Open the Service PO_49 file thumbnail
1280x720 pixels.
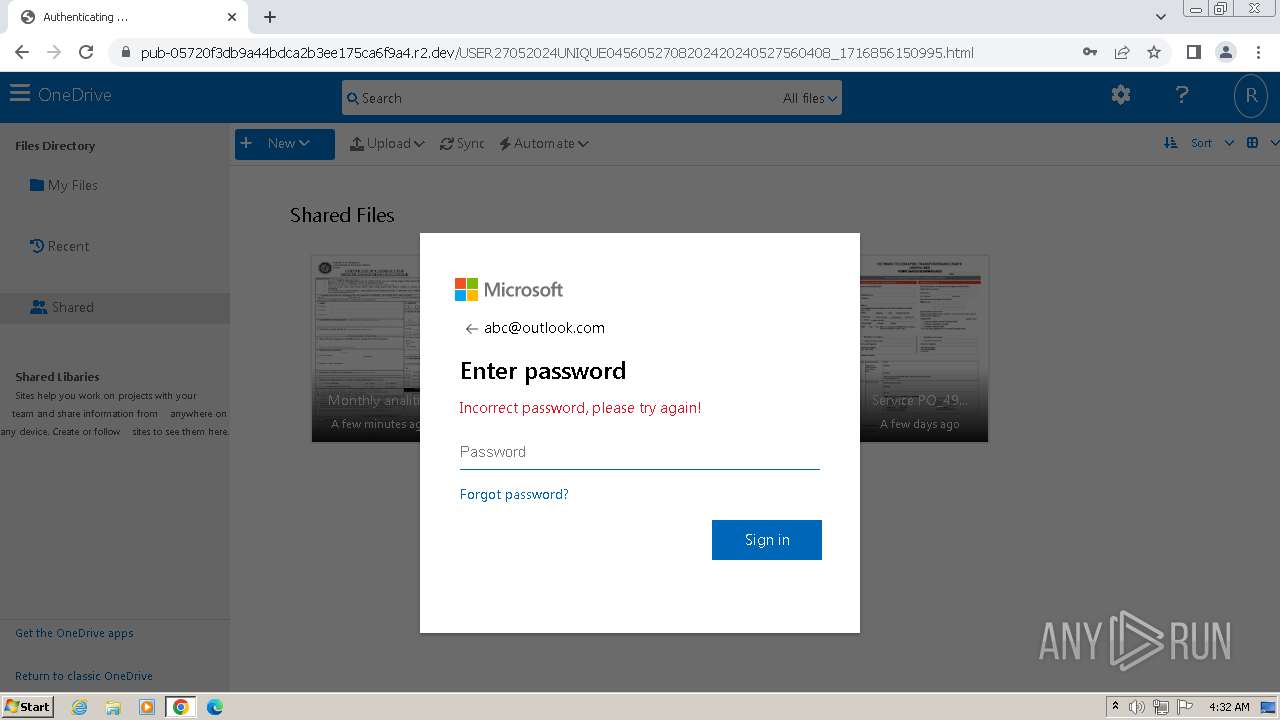click(x=924, y=348)
